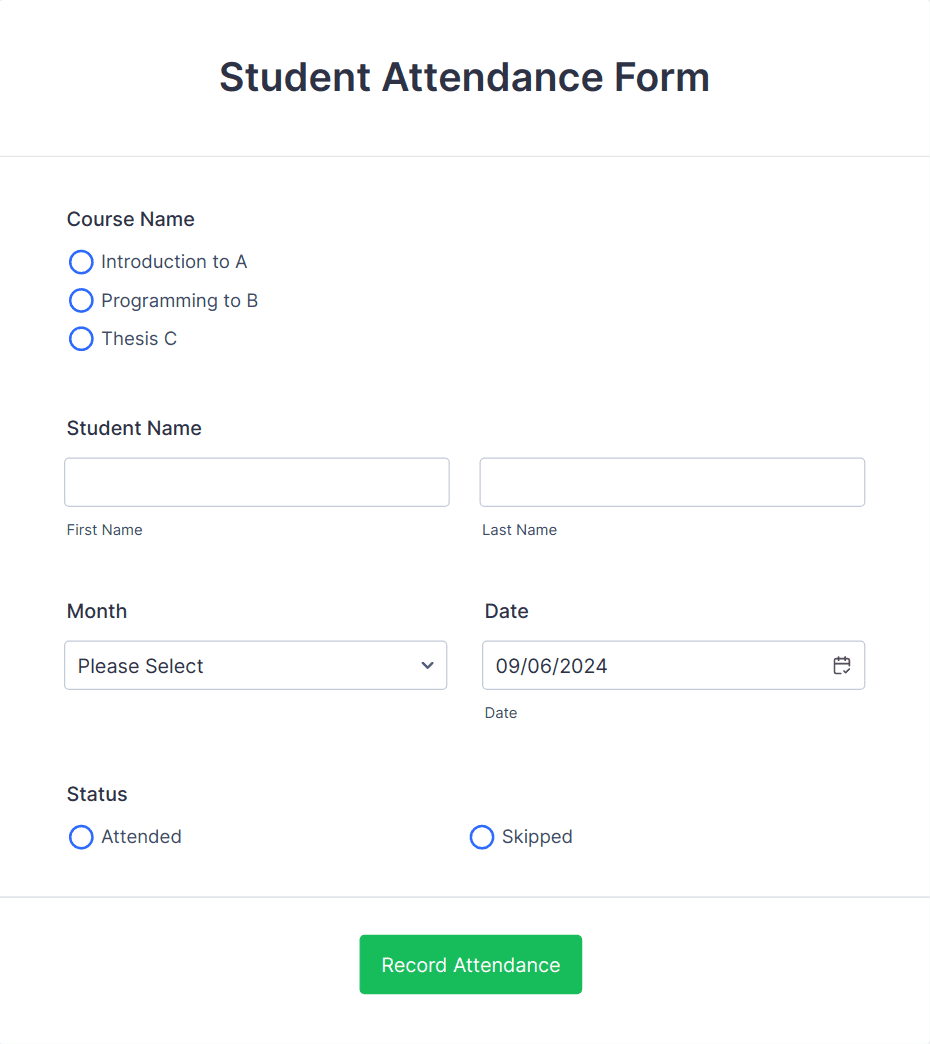The image size is (930, 1044).
Task: Click inside the First Name field
Action: point(256,482)
